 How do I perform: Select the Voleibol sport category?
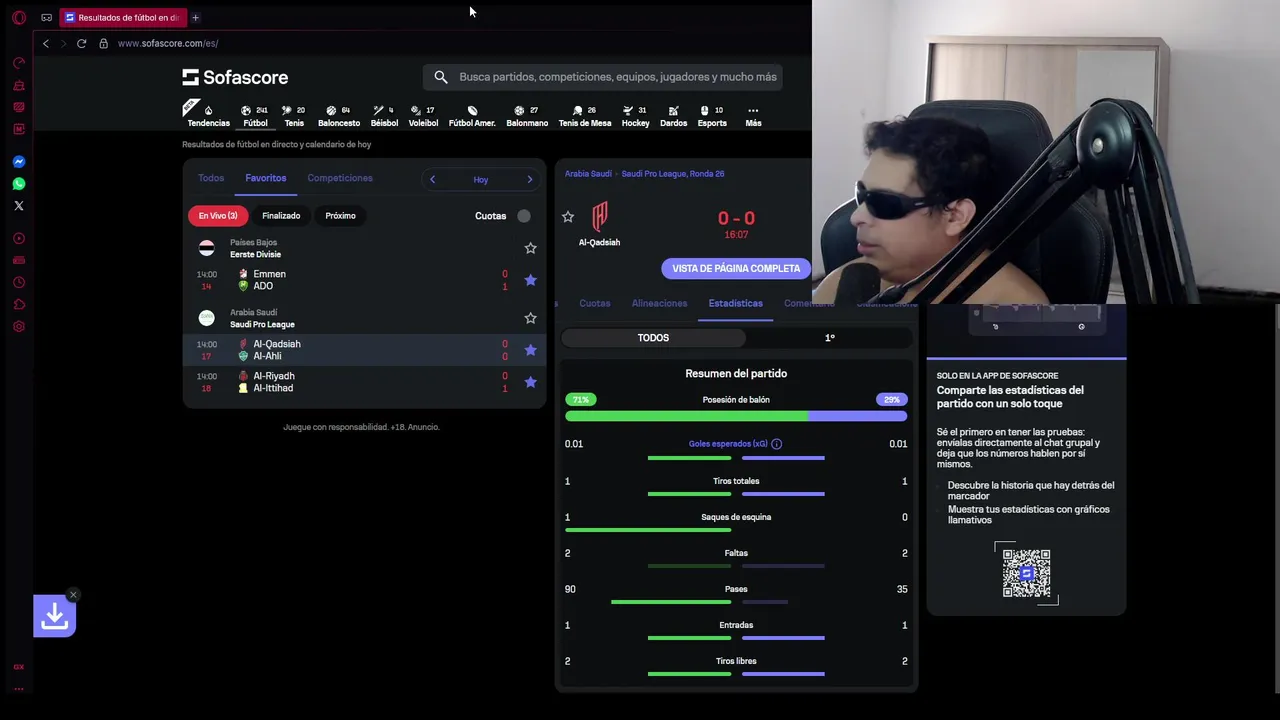click(x=423, y=116)
